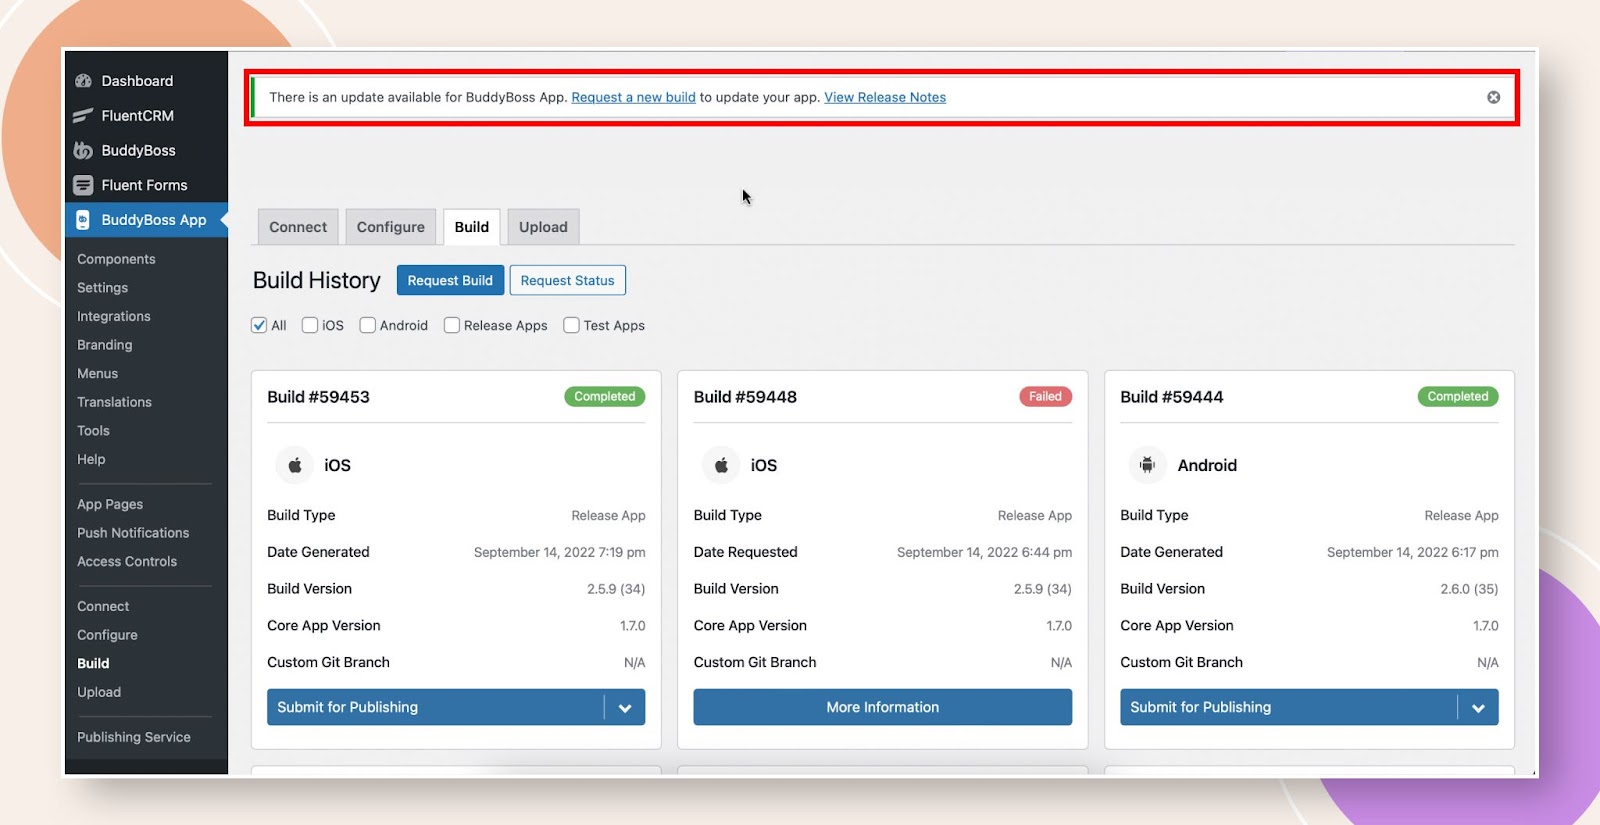The width and height of the screenshot is (1600, 825).
Task: Go to Help in sidebar submenu
Action: click(91, 460)
